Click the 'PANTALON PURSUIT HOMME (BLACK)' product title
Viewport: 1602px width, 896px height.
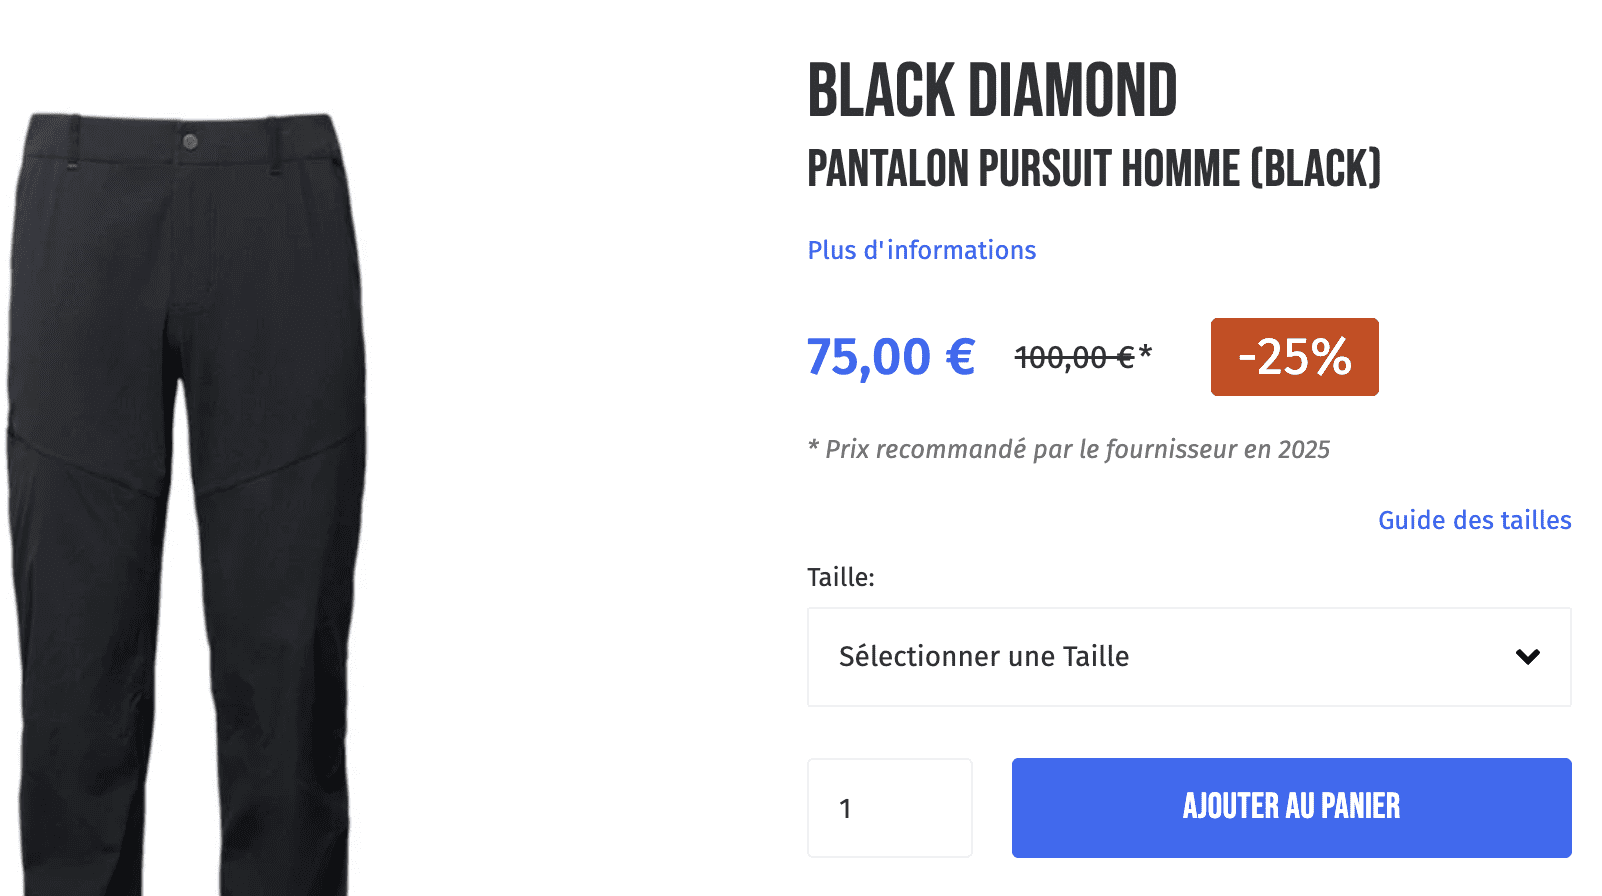(1094, 169)
